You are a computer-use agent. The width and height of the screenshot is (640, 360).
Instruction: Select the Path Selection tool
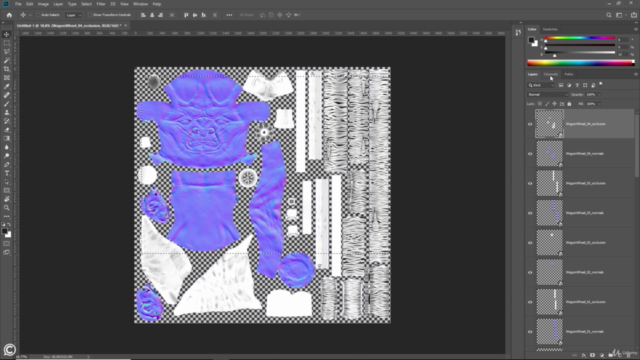coord(7,182)
